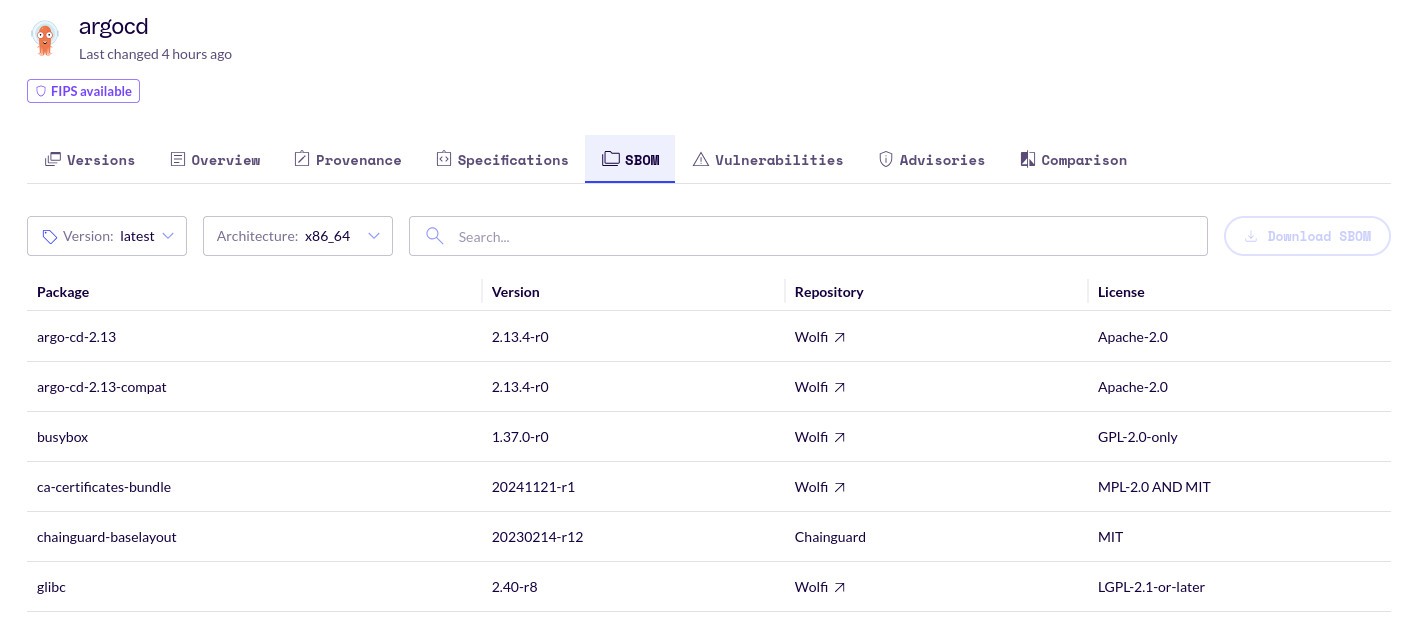The width and height of the screenshot is (1413, 626).
Task: Click the shield icon in FIPS available badge
Action: (41, 91)
